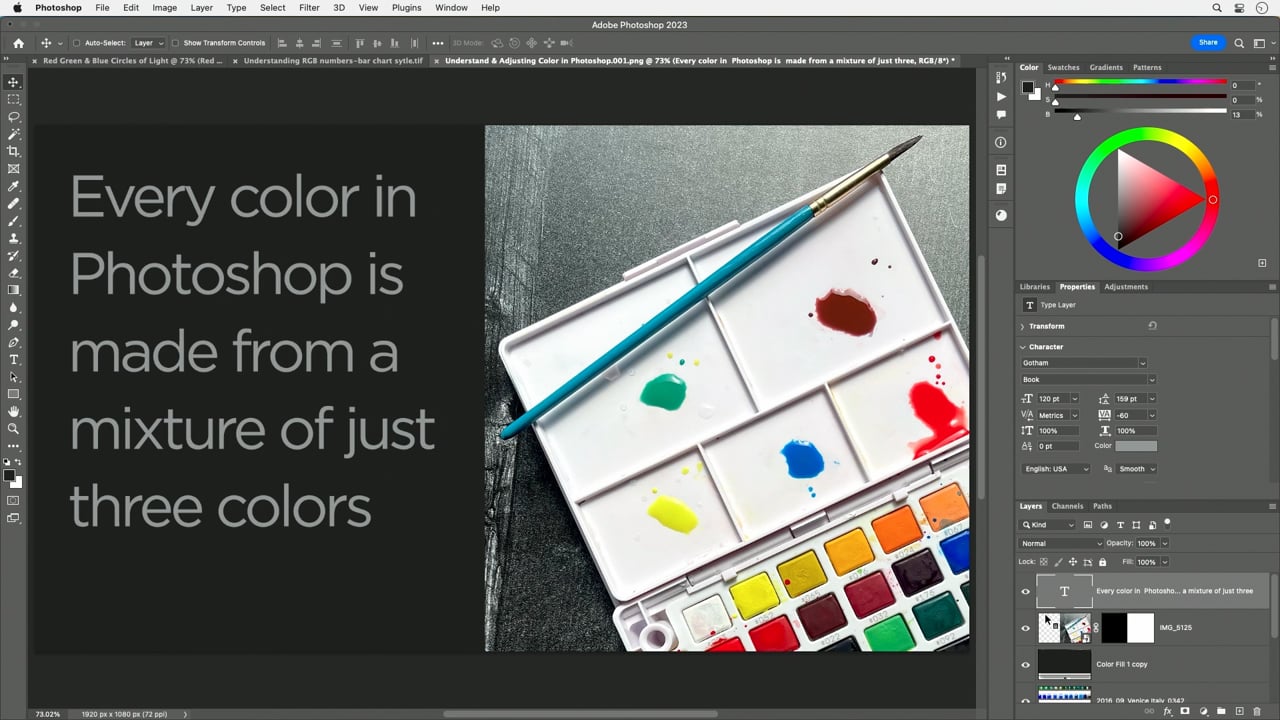1280x720 pixels.
Task: Open the Red Green & Blue Circles document tab
Action: coord(133,61)
